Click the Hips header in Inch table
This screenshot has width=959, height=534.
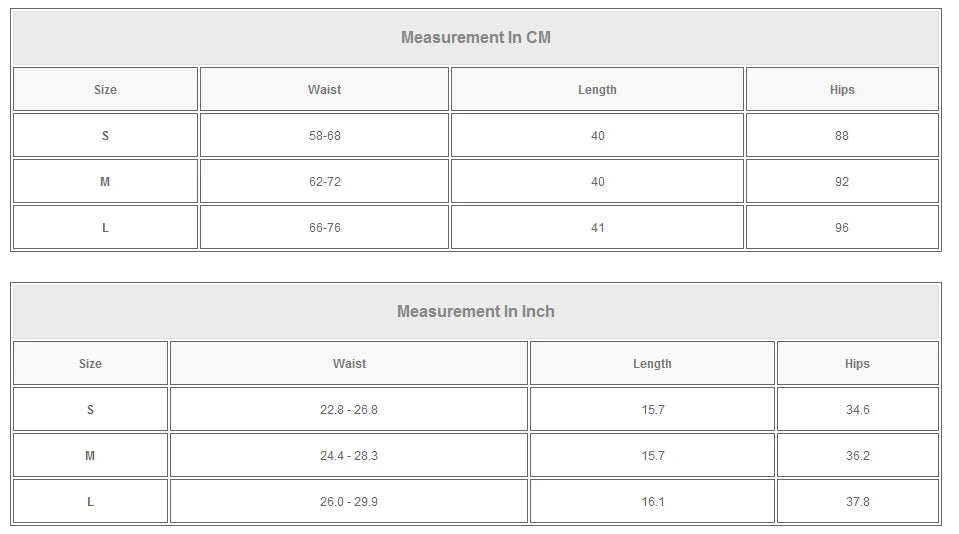[857, 364]
